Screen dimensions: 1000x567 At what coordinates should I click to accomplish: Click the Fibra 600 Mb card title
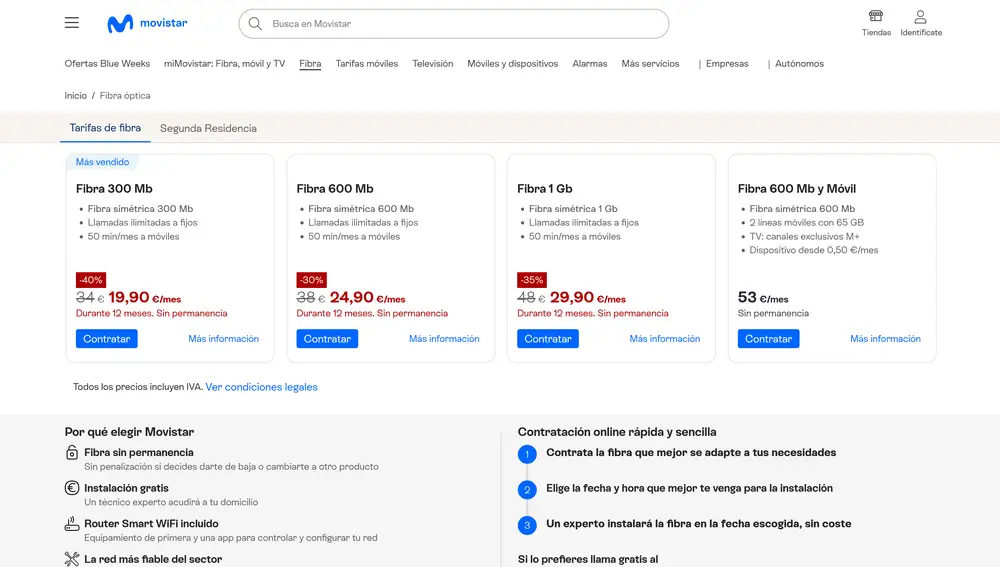[335, 189]
